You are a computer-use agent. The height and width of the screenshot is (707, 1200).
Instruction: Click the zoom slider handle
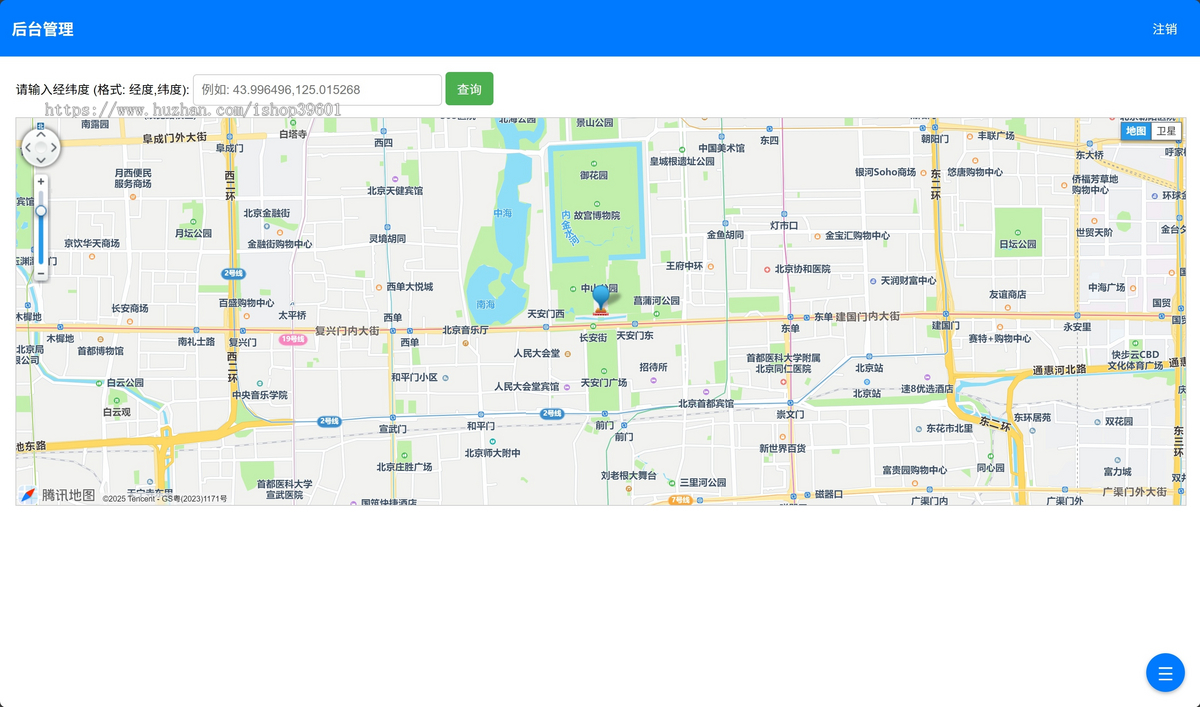(x=41, y=210)
